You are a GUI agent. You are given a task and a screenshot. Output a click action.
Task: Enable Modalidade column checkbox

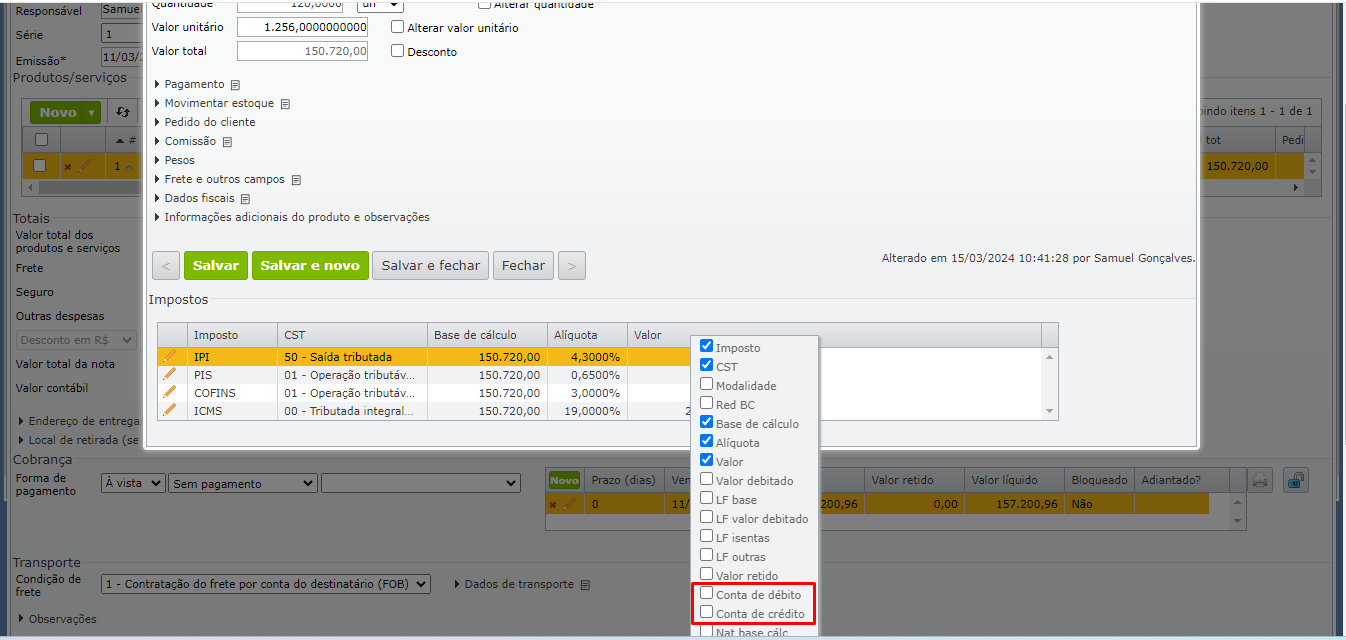pos(706,385)
